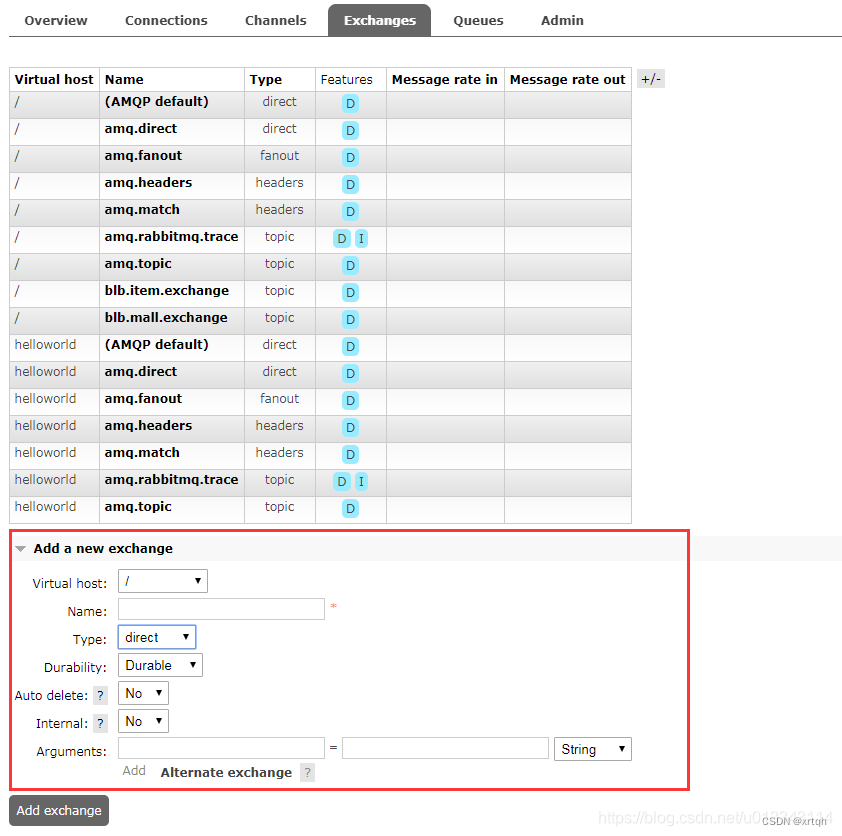The height and width of the screenshot is (836, 842).
Task: Click the Arguments key input field
Action: (221, 748)
